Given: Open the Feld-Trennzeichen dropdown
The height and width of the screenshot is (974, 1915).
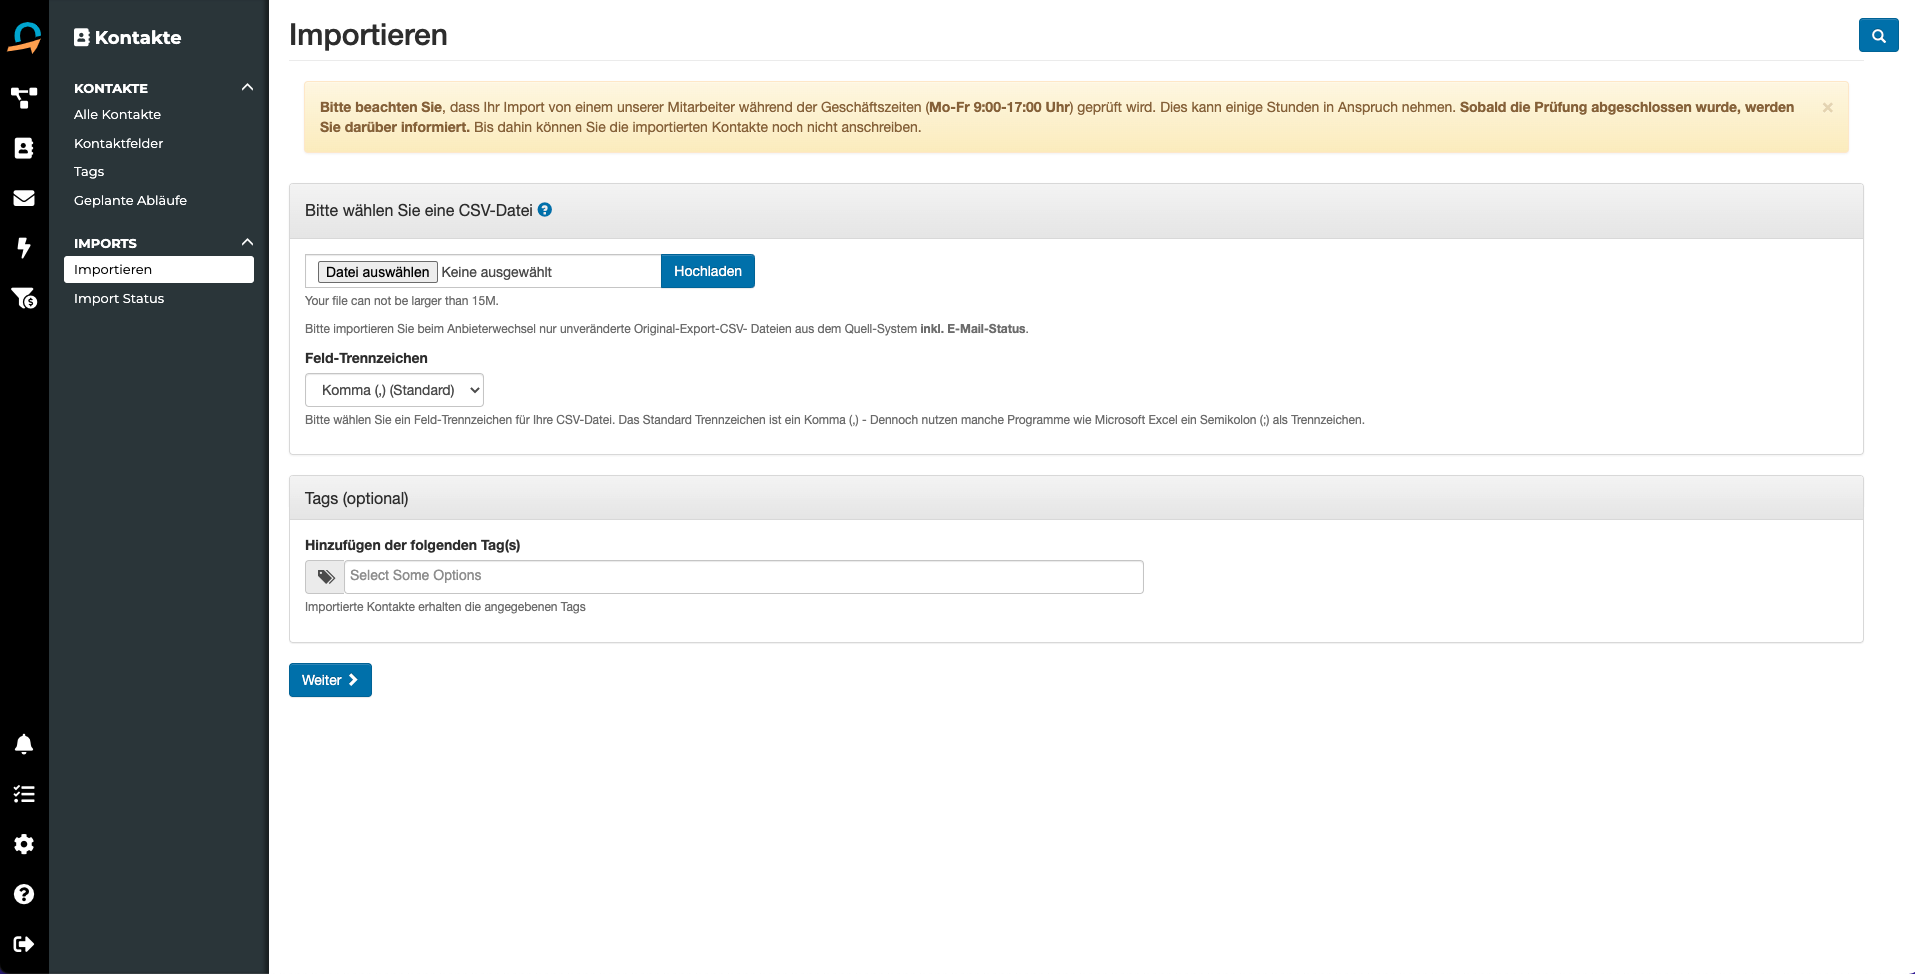Looking at the screenshot, I should click(x=394, y=390).
